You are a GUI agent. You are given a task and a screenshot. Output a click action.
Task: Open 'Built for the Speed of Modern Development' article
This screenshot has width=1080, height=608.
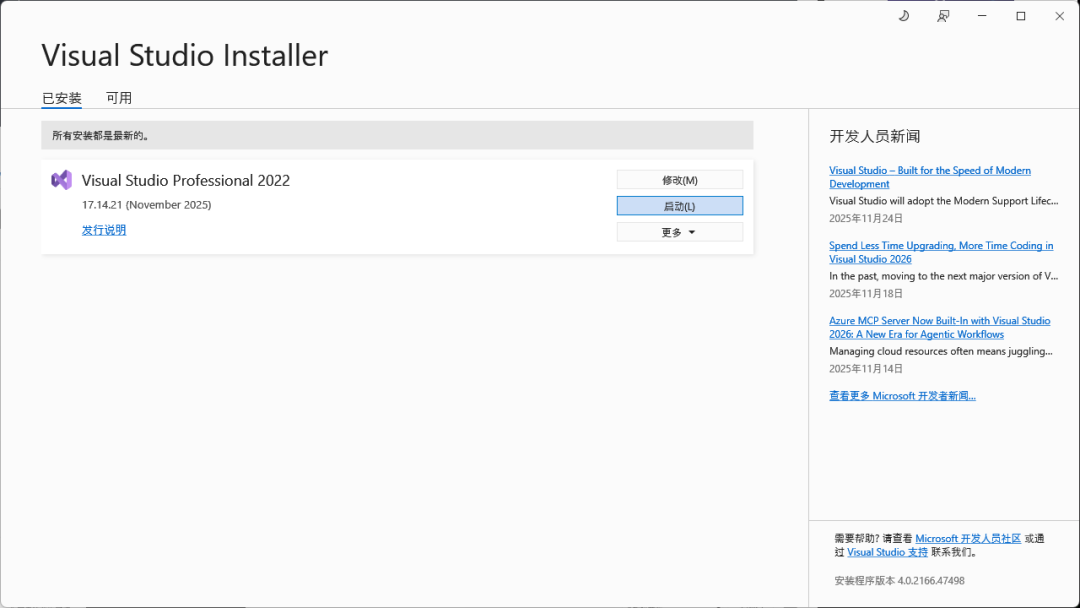pyautogui.click(x=930, y=177)
